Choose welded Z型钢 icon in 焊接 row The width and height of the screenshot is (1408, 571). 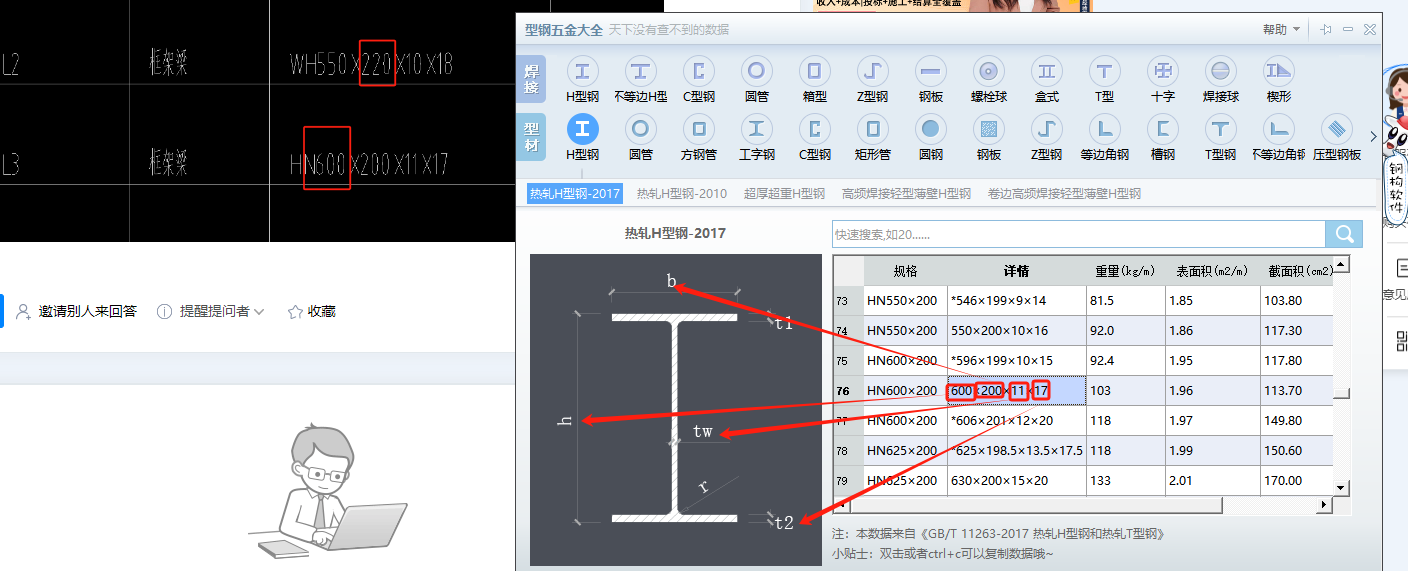pos(873,71)
